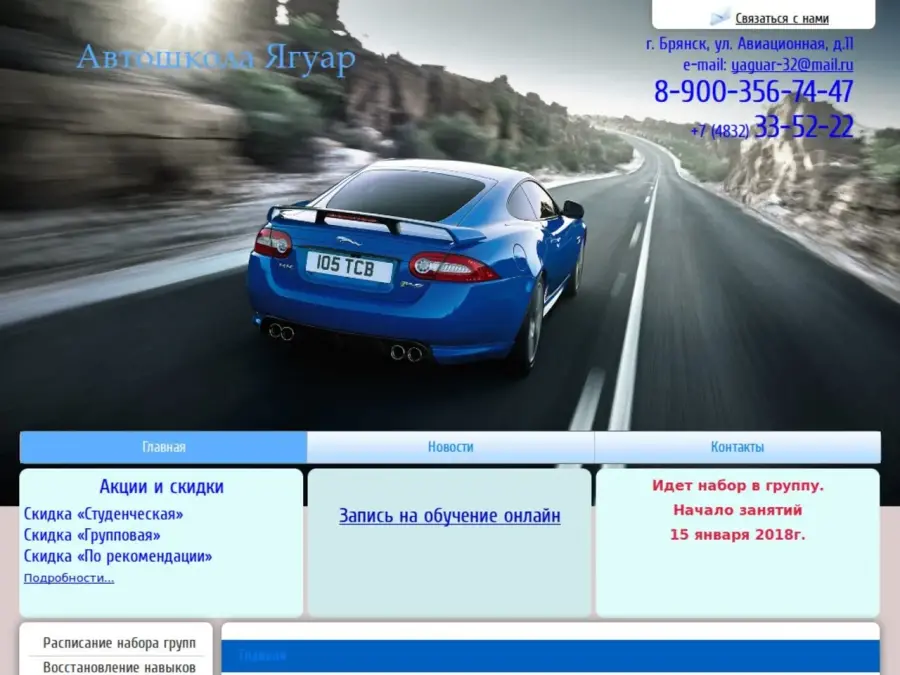Click the blue Jaguar car image
The width and height of the screenshot is (900, 675).
point(420,265)
